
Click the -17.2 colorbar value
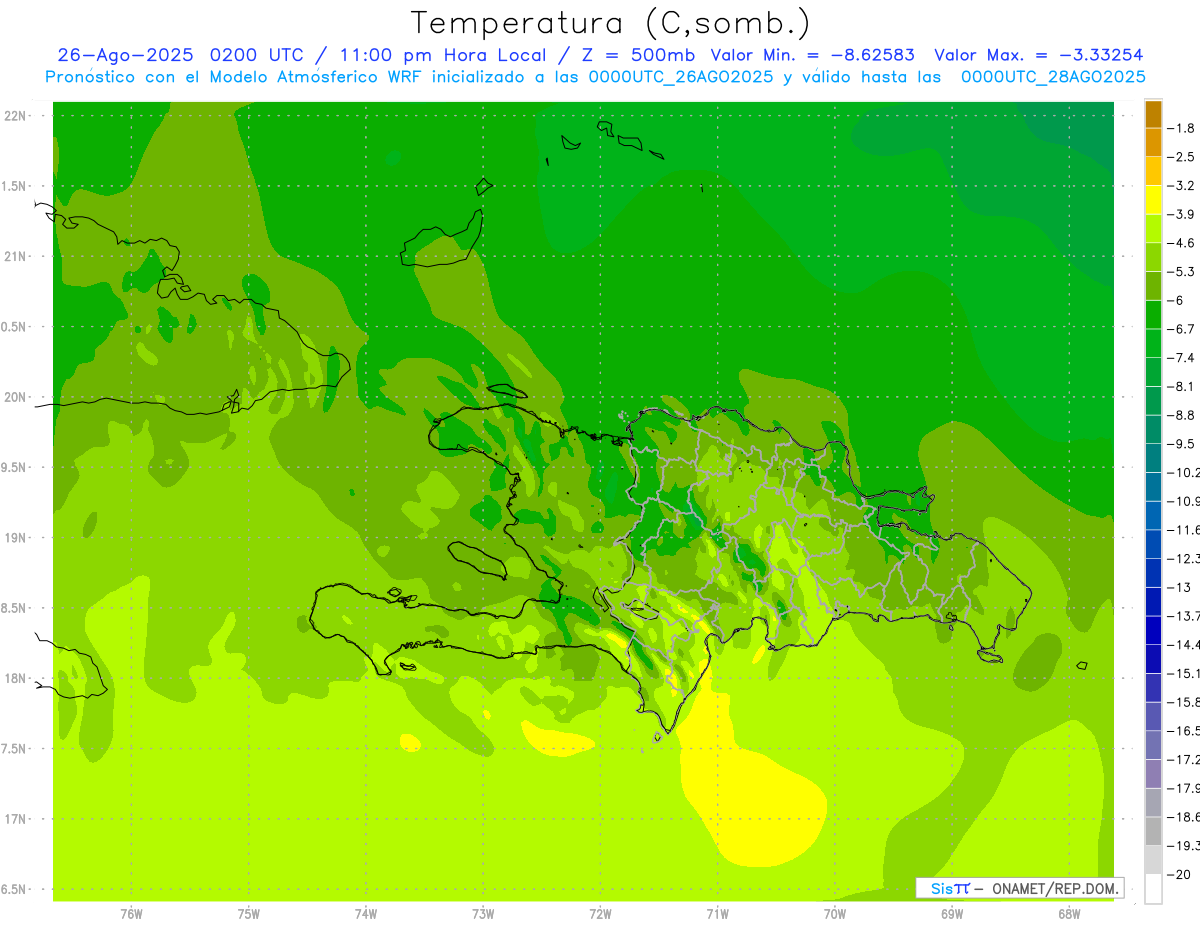pos(1184,759)
